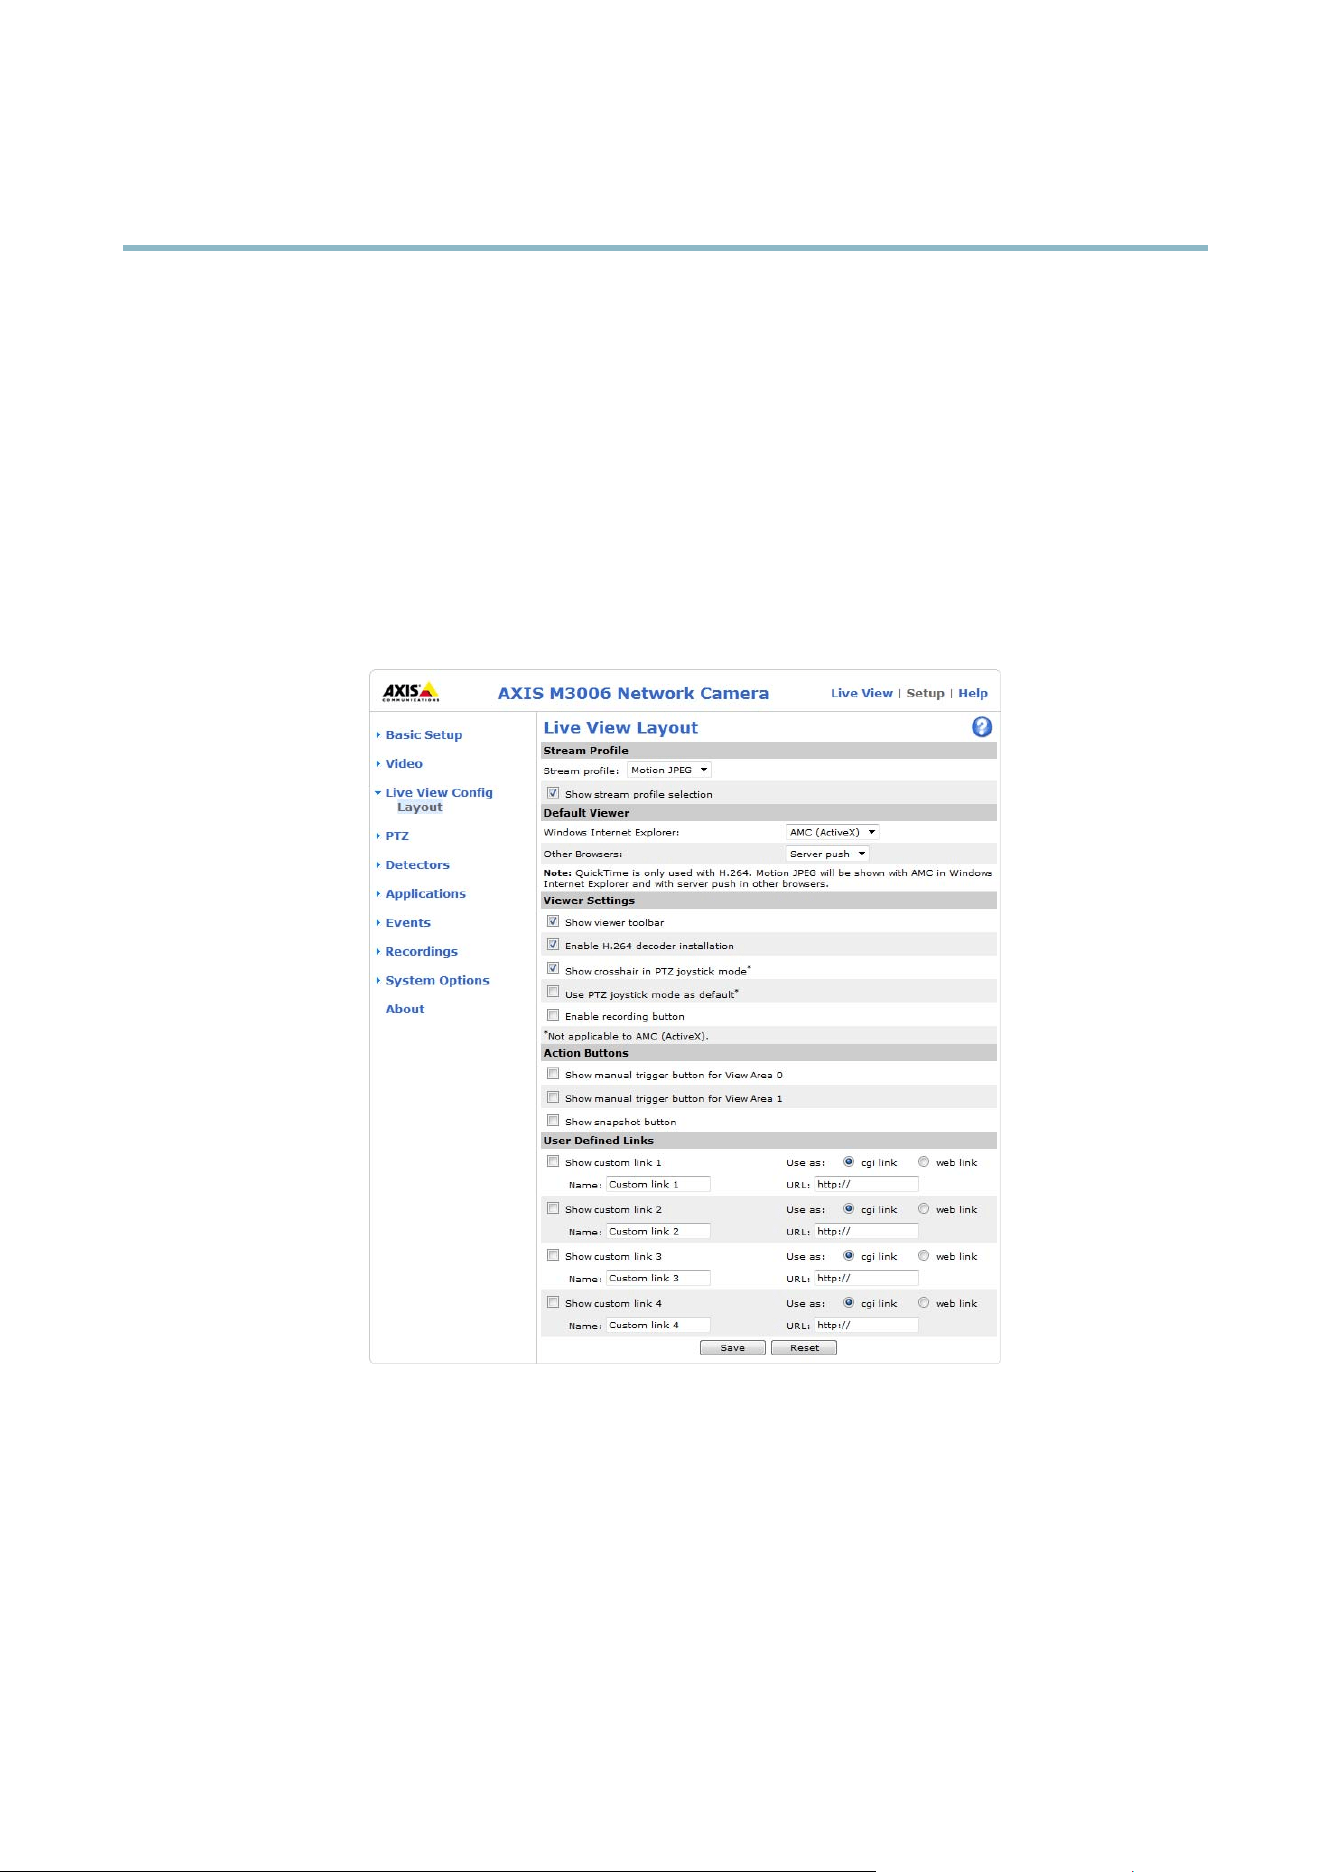Image resolution: width=1324 pixels, height=1872 pixels.
Task: Open Windows Internet Explorer viewer AMC dropdown
Action: click(832, 832)
